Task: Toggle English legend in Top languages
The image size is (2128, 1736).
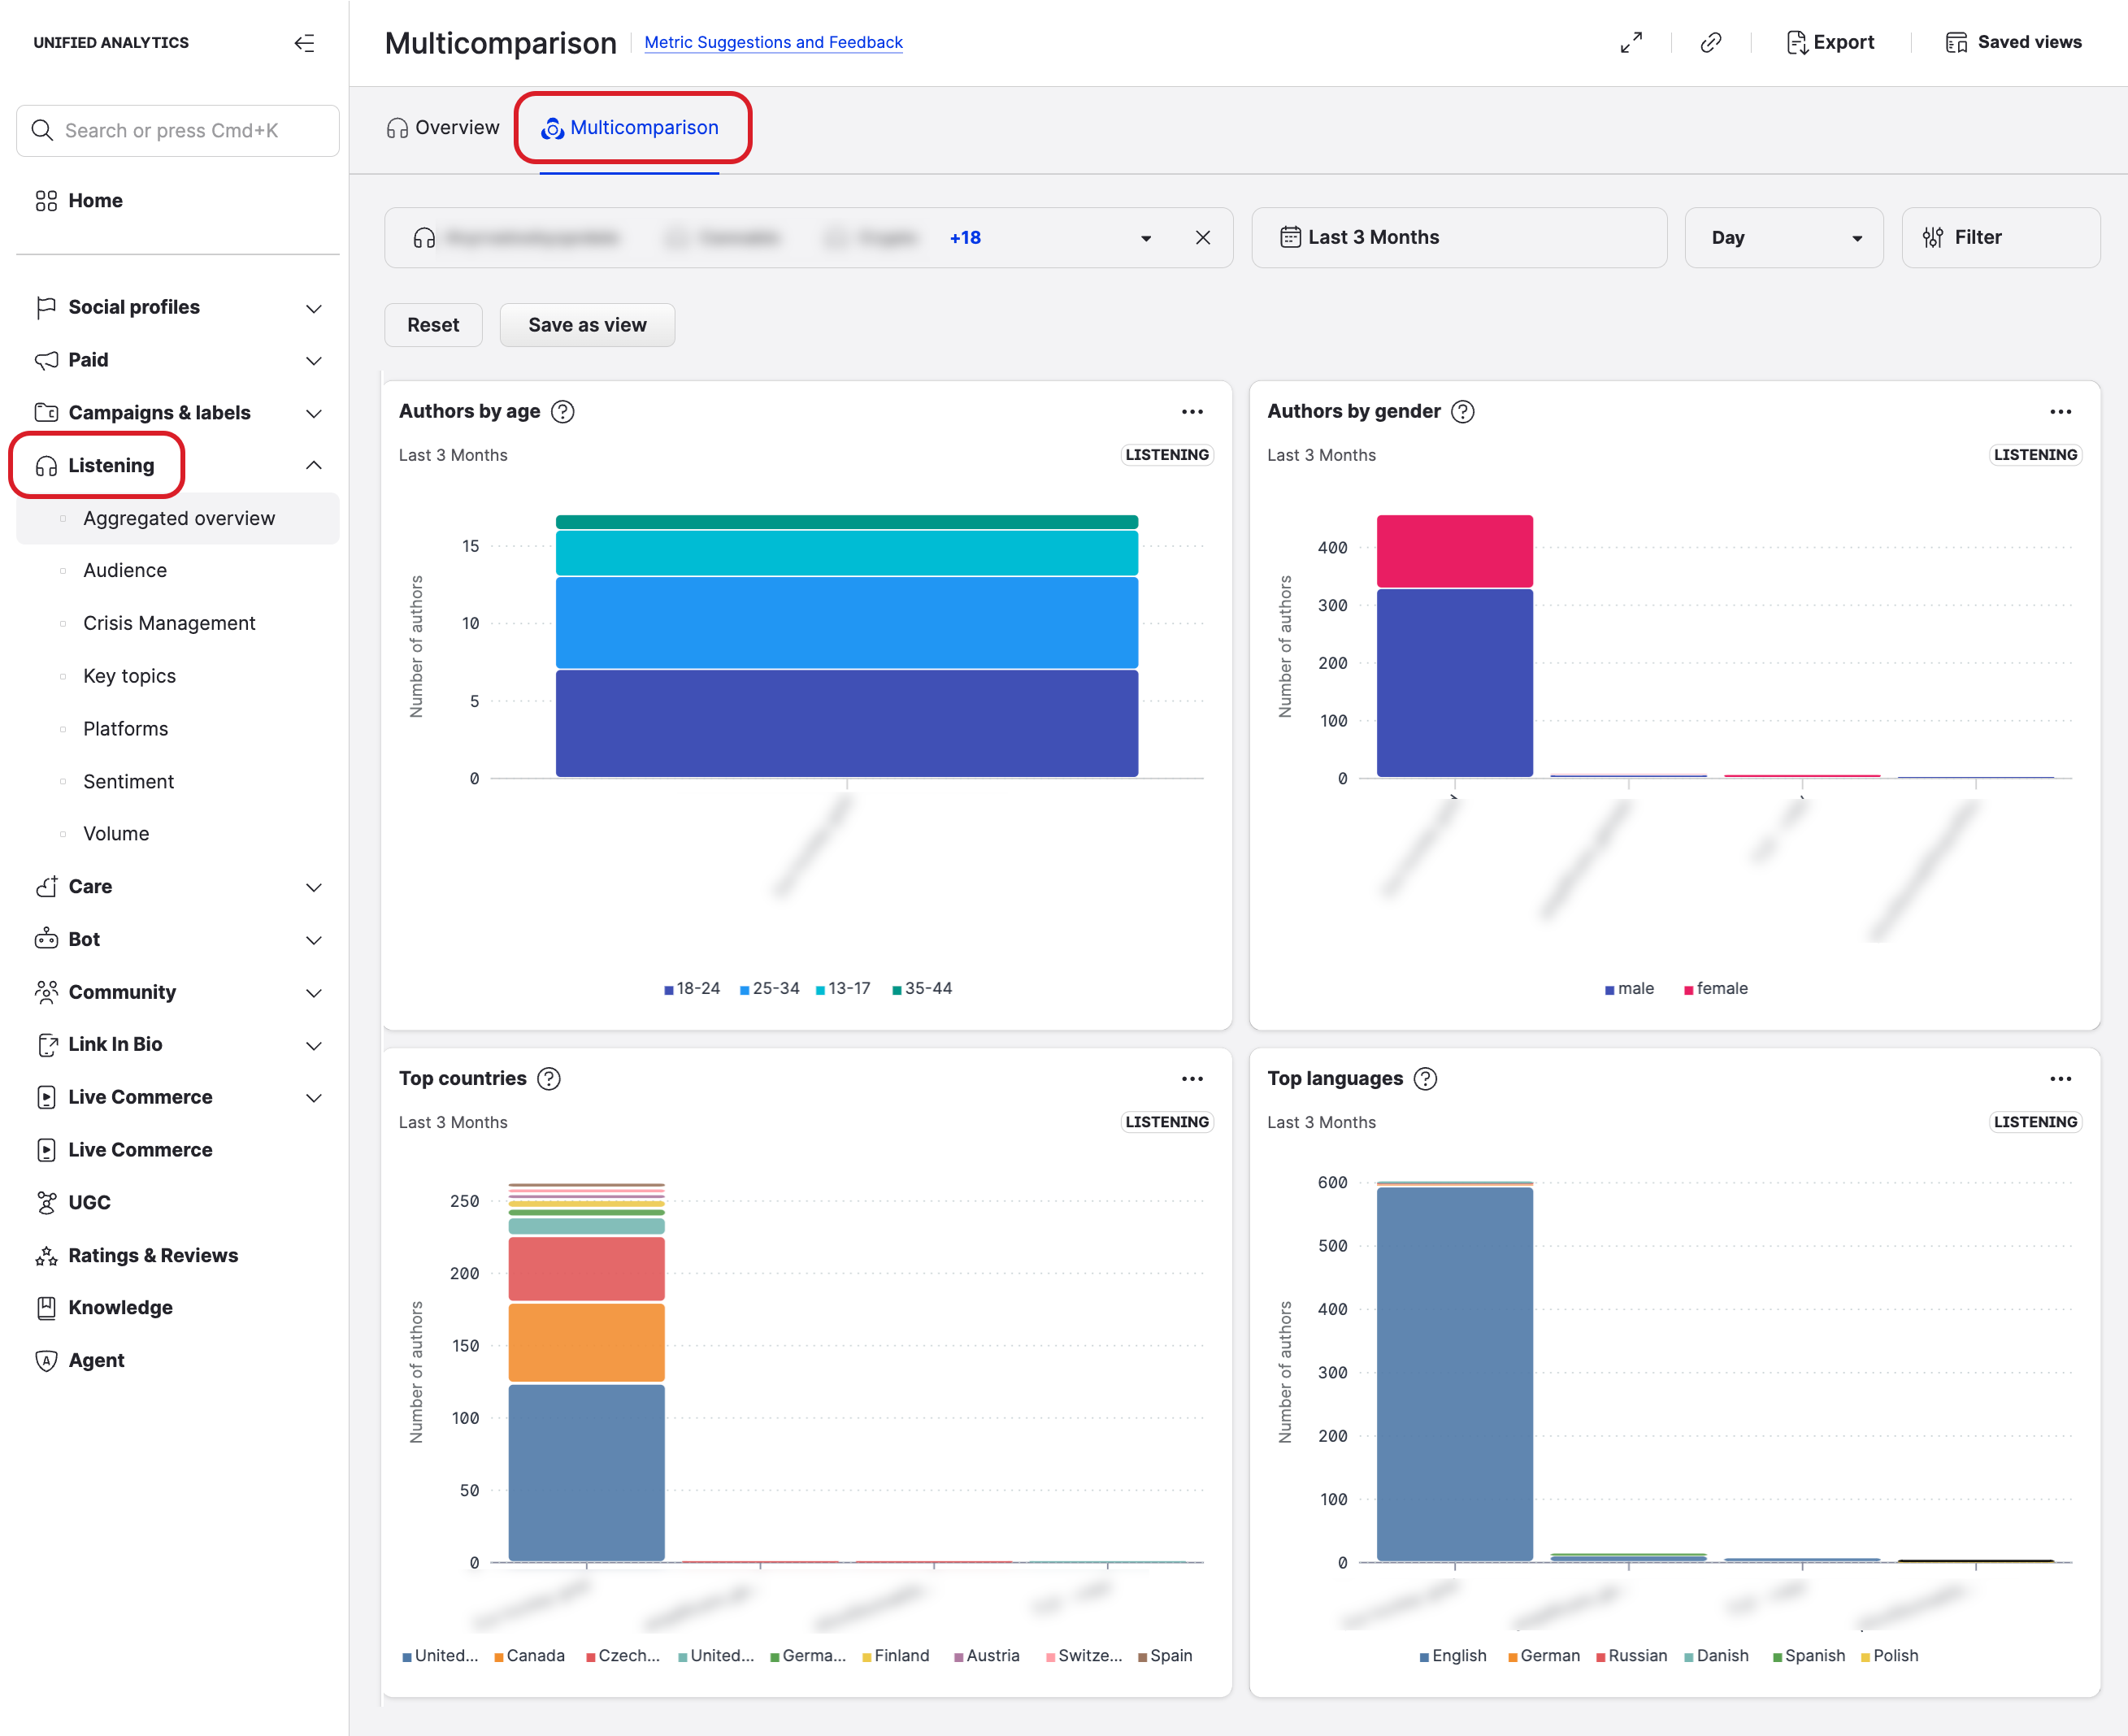Action: click(x=1453, y=1656)
